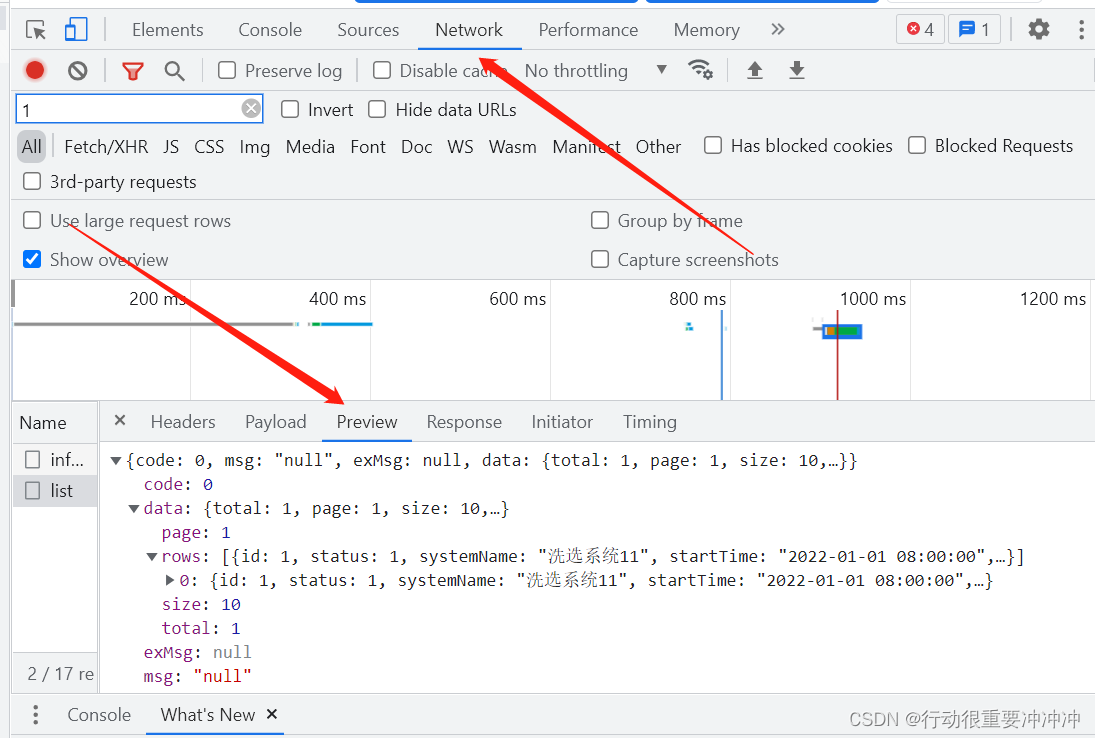The height and width of the screenshot is (738, 1095).
Task: Open the Initiator tab
Action: tap(562, 422)
